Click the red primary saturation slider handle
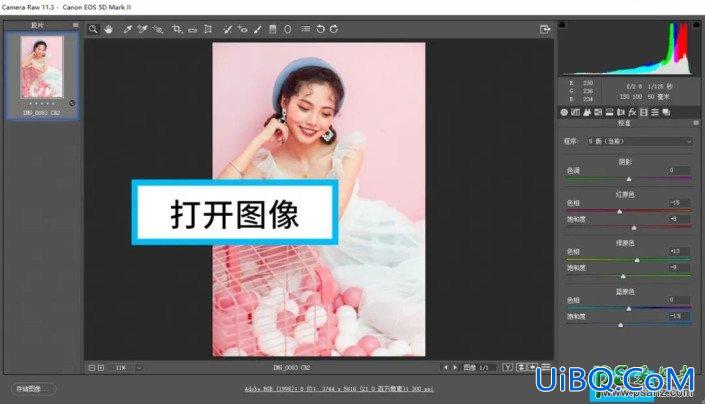This screenshot has height=404, width=705. [x=634, y=228]
